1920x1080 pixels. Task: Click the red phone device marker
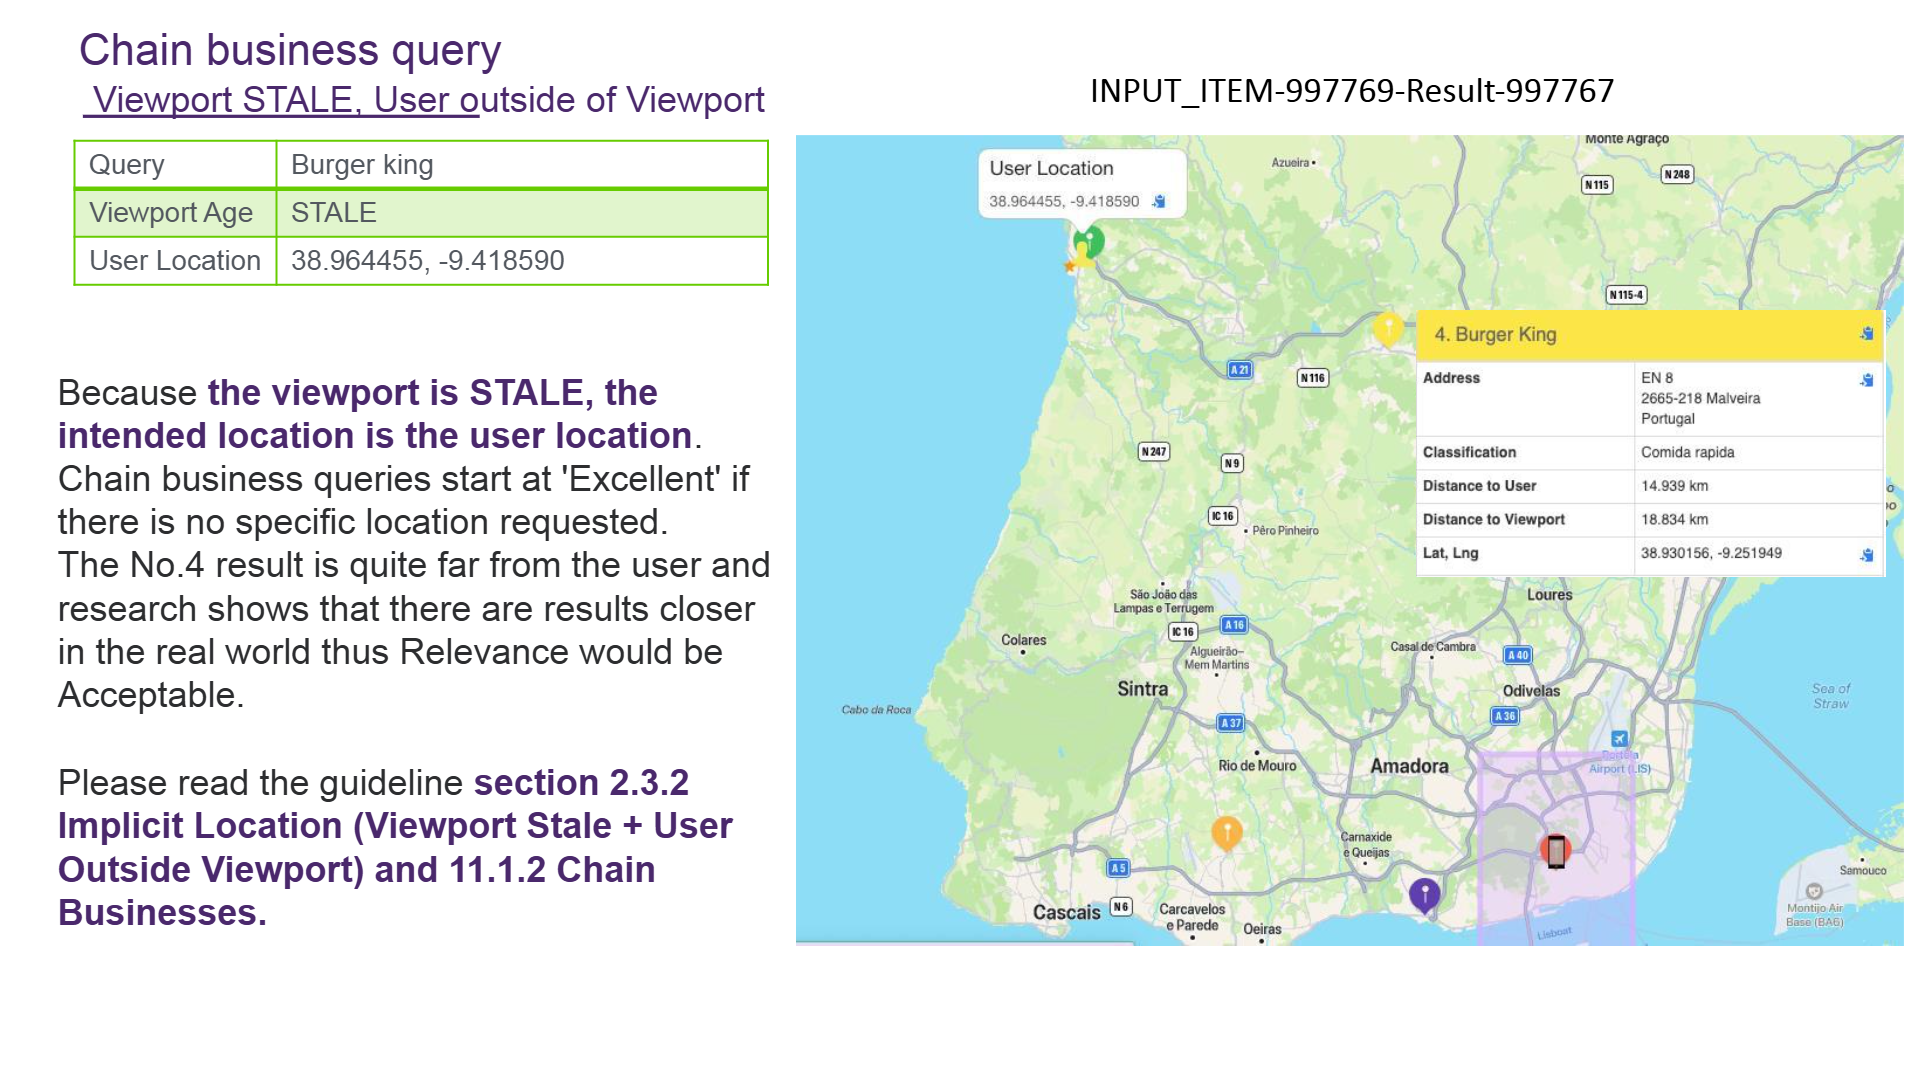coord(1555,851)
